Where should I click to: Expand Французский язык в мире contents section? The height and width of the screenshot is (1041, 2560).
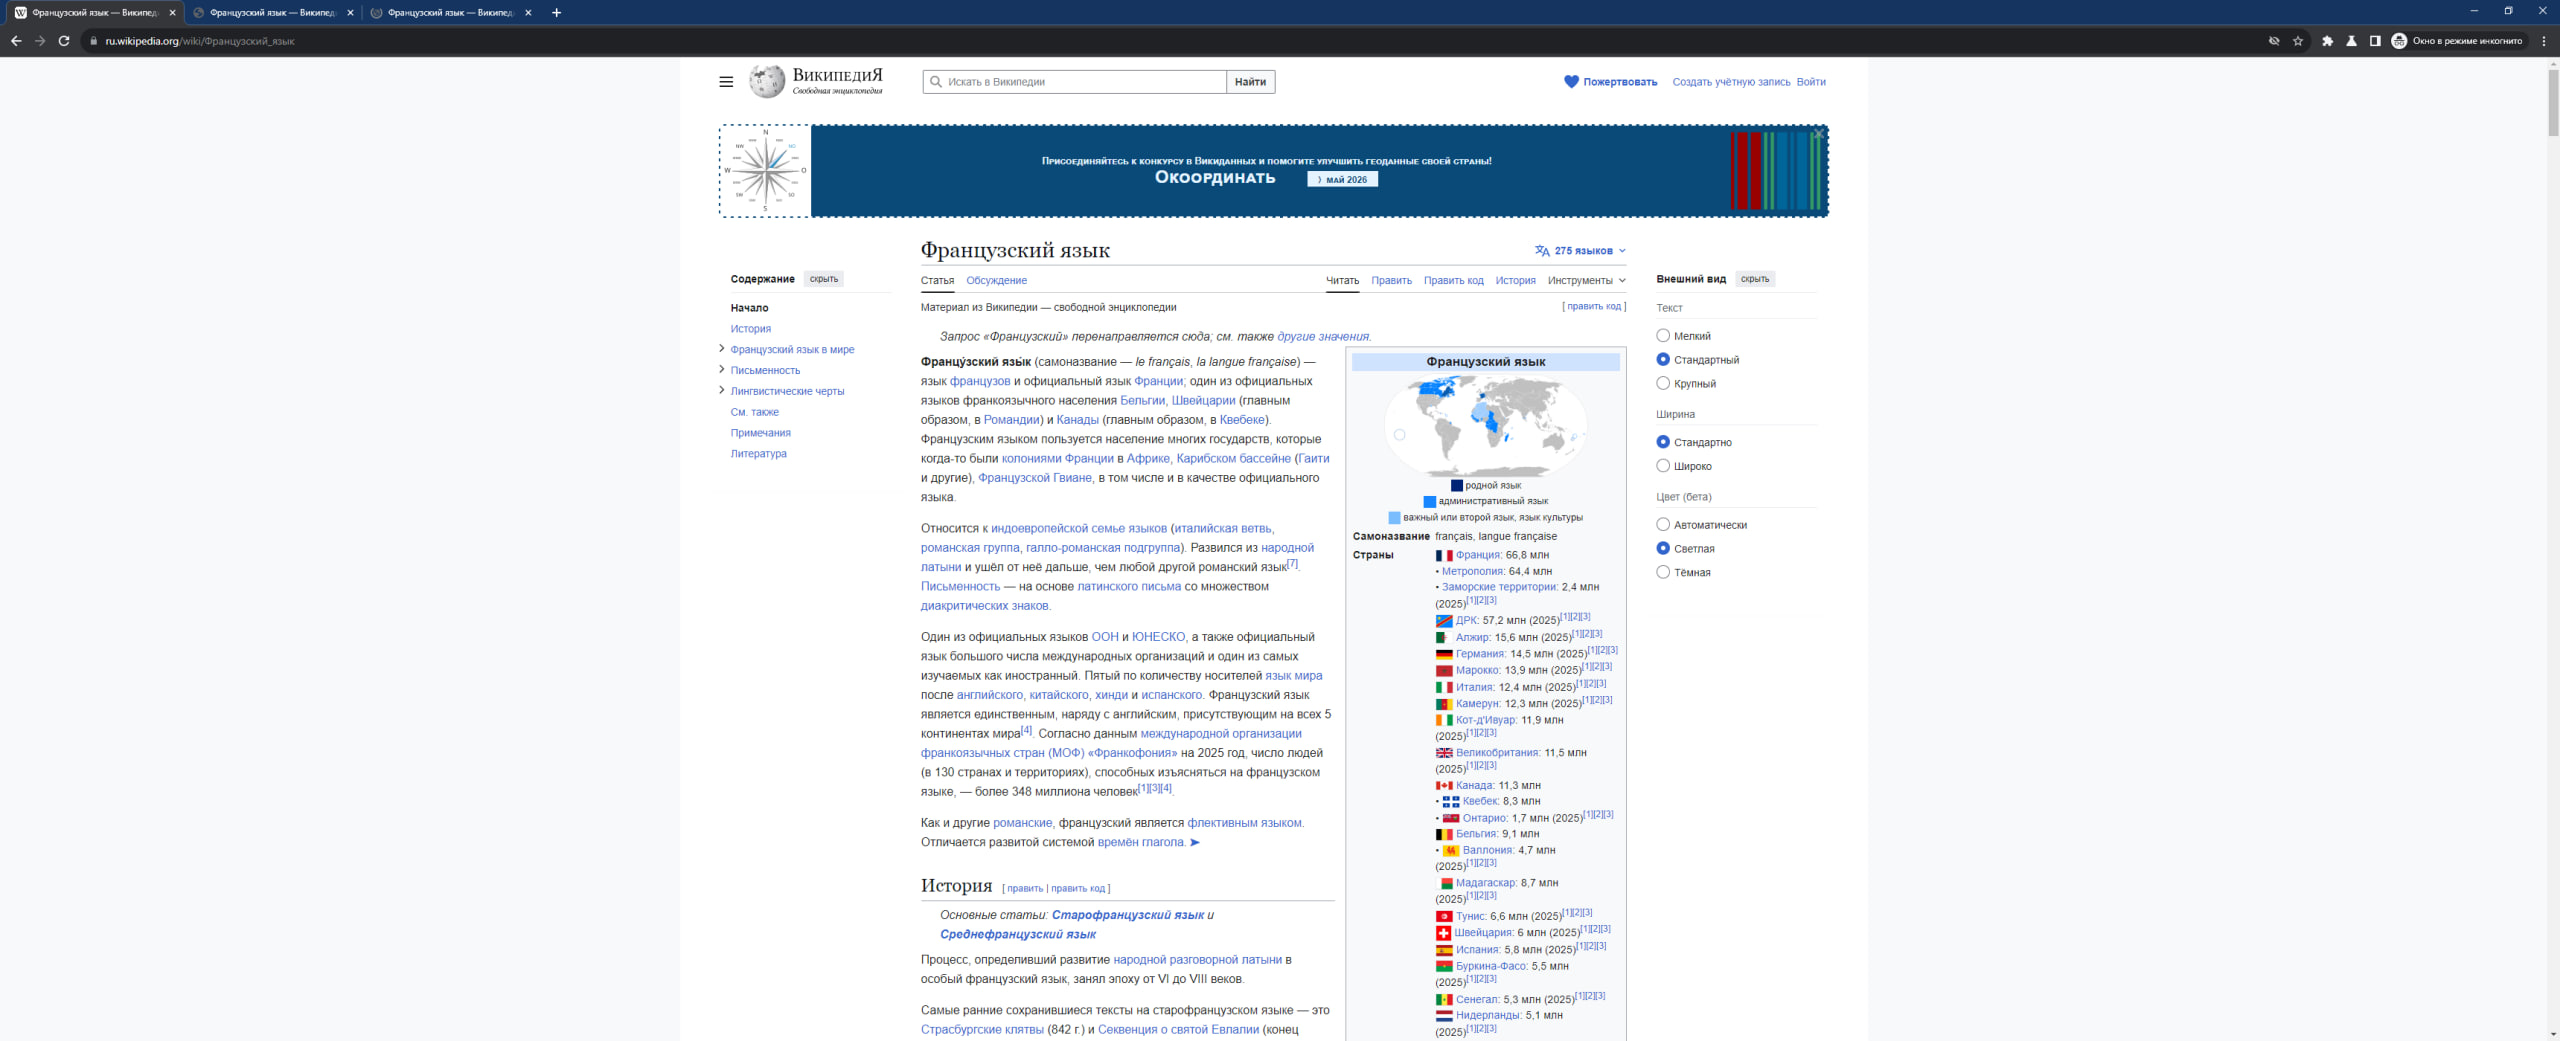[722, 349]
